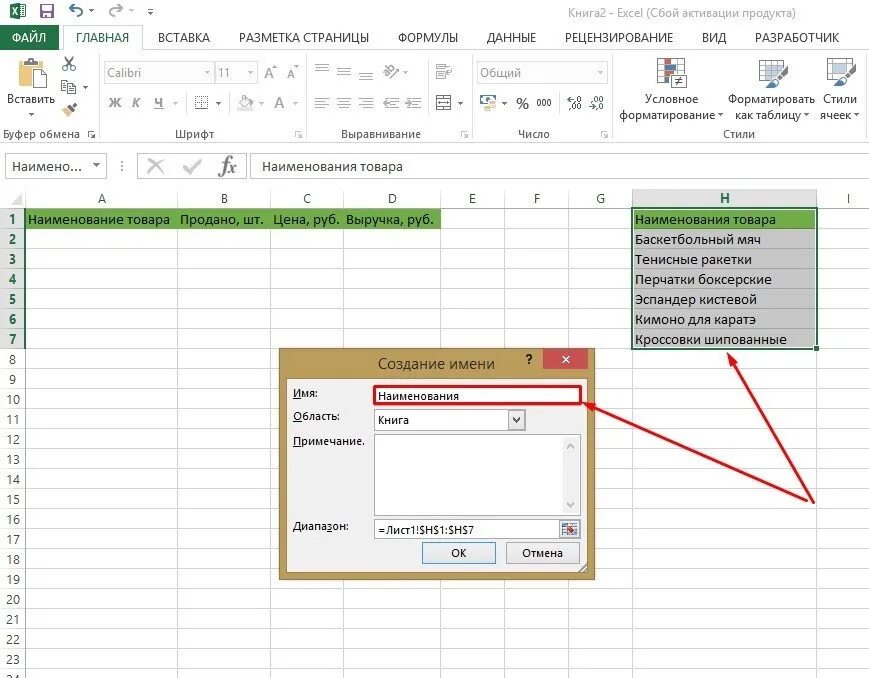The height and width of the screenshot is (678, 869).
Task: Toggle italic К formatting
Action: click(136, 103)
